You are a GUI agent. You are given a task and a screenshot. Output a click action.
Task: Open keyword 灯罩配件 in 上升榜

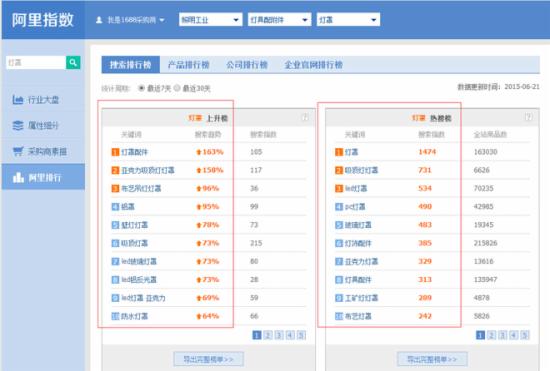[x=134, y=152]
